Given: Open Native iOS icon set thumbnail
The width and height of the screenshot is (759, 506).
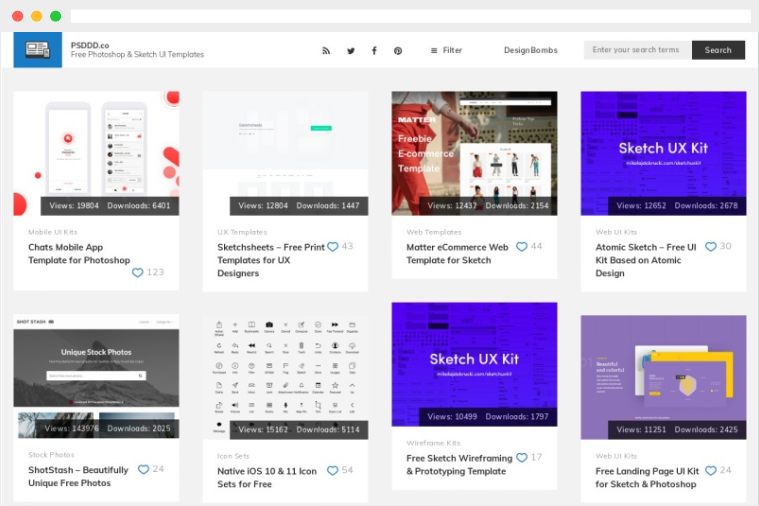Looking at the screenshot, I should 285,377.
